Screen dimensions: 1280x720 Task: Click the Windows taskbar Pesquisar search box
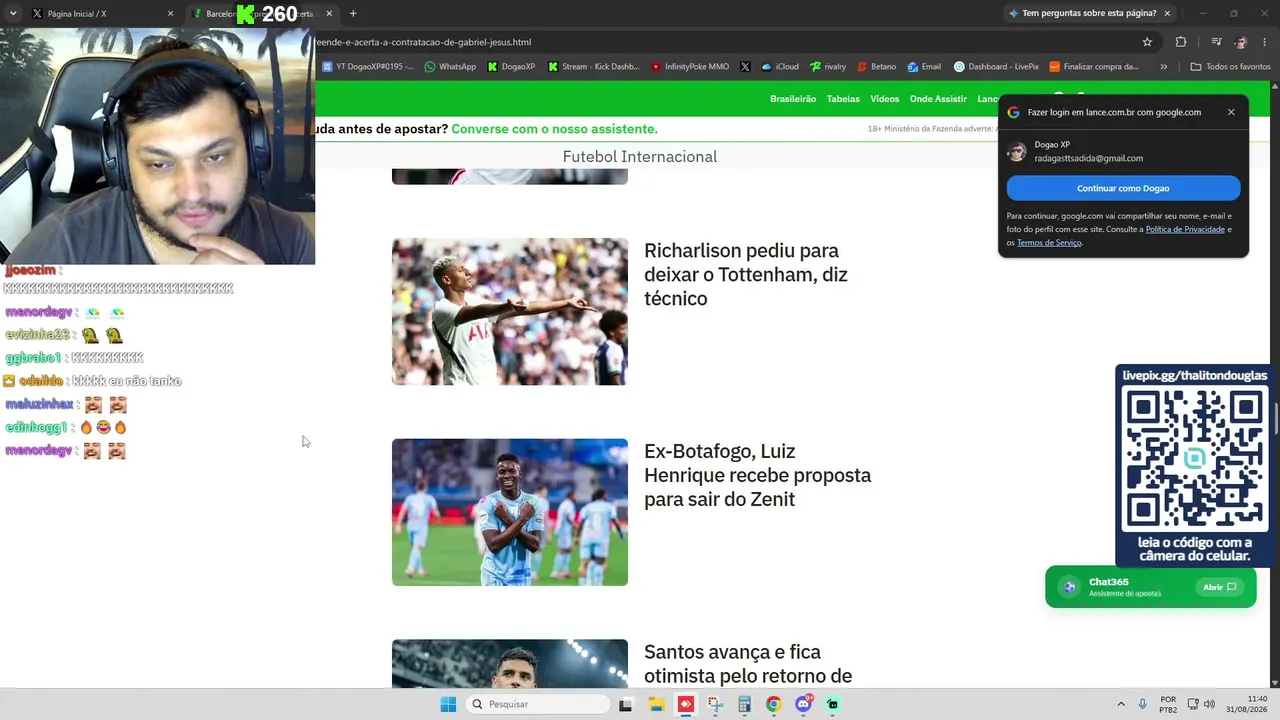click(538, 704)
